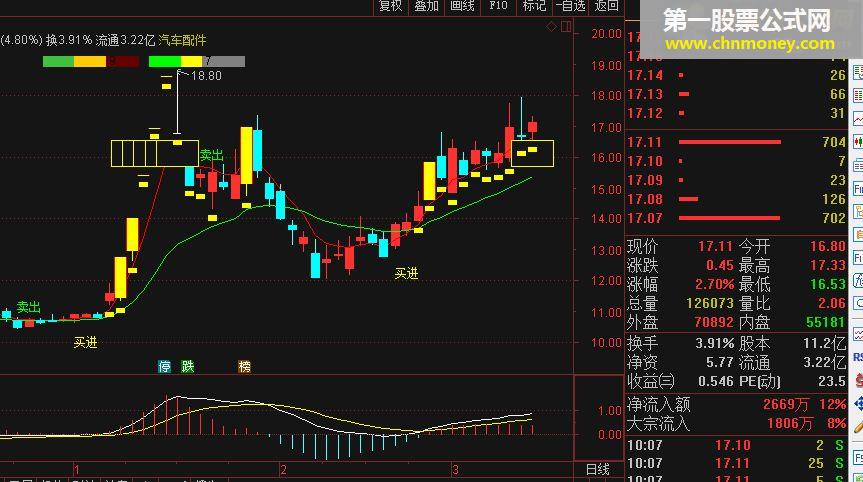Viewport: 863px width, 482px height.
Task: Open the F10 company info button
Action: click(498, 6)
